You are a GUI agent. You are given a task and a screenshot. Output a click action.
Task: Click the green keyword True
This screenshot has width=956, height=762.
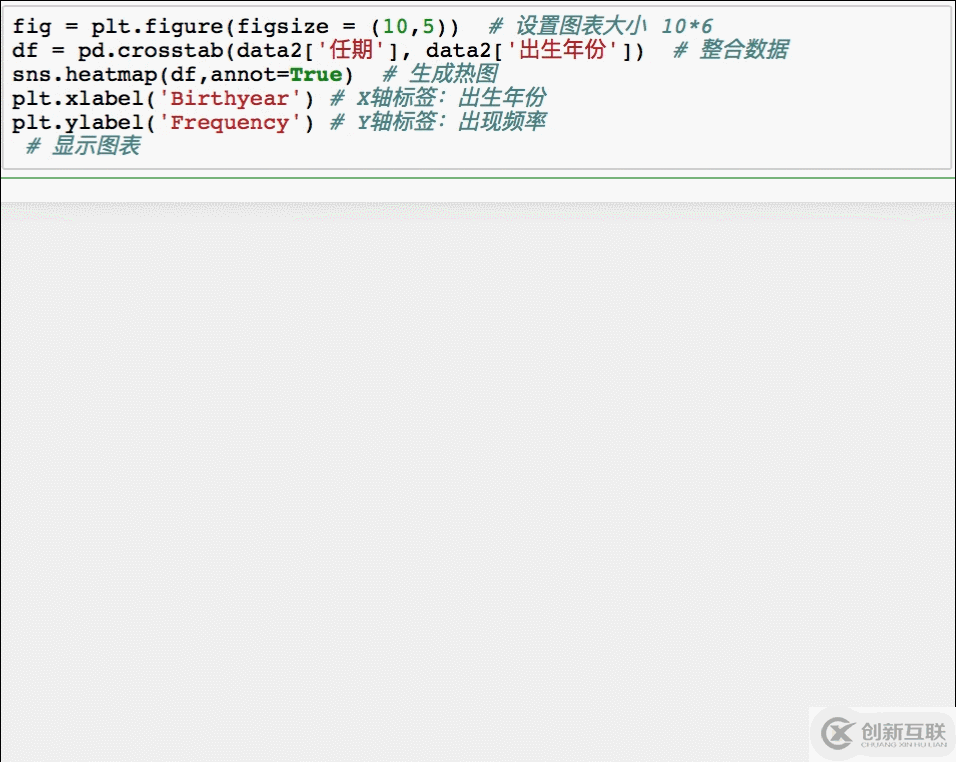coord(316,75)
